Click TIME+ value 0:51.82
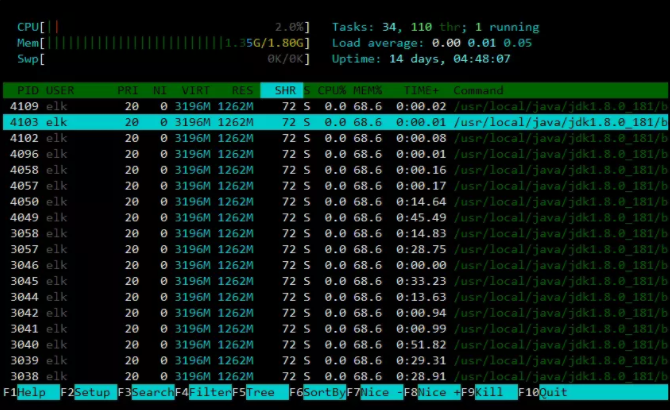 pyautogui.click(x=421, y=344)
